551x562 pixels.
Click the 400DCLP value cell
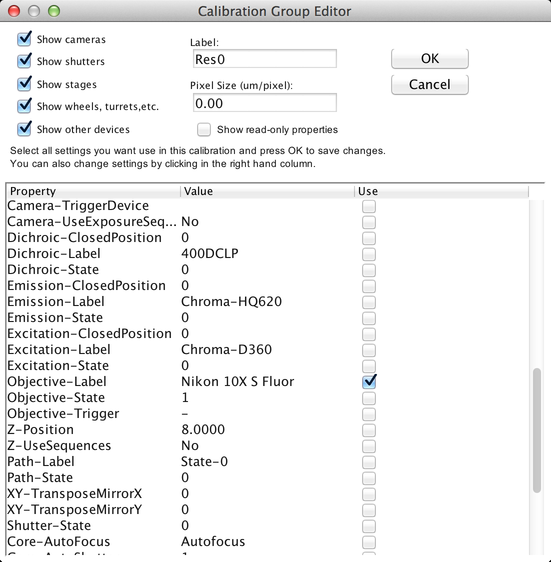coord(267,254)
